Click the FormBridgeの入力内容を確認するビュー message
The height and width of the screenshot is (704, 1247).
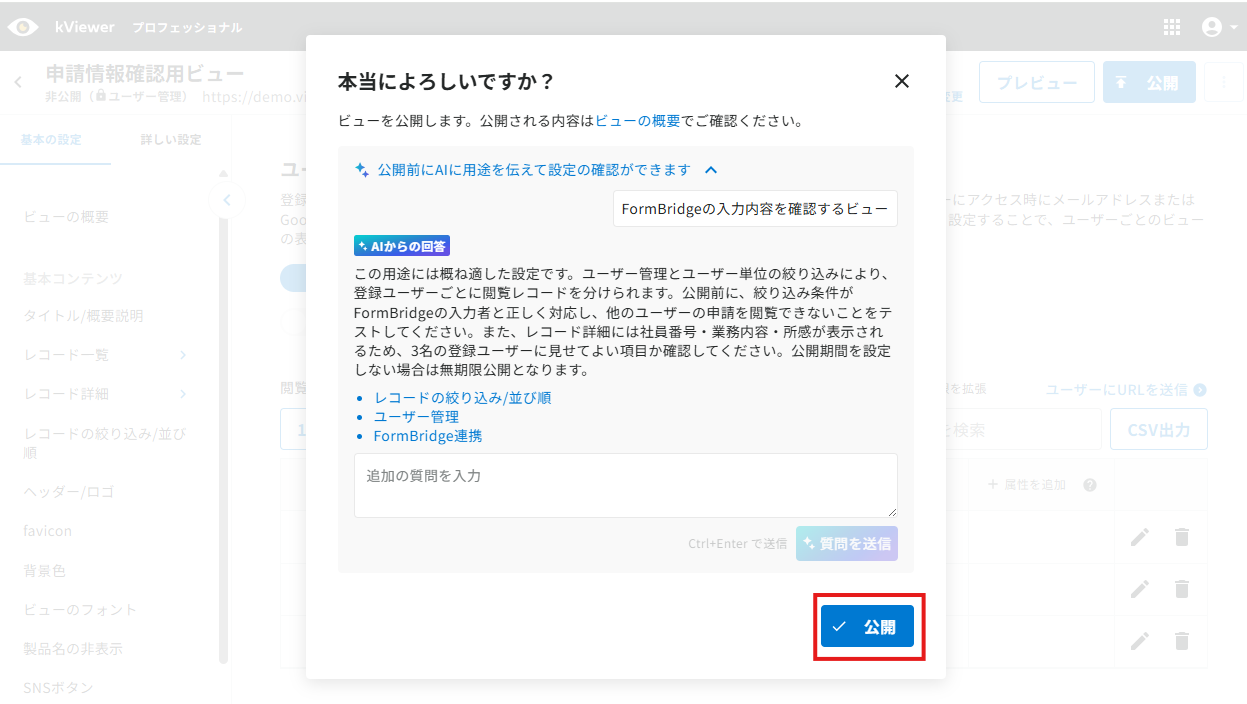(x=755, y=208)
